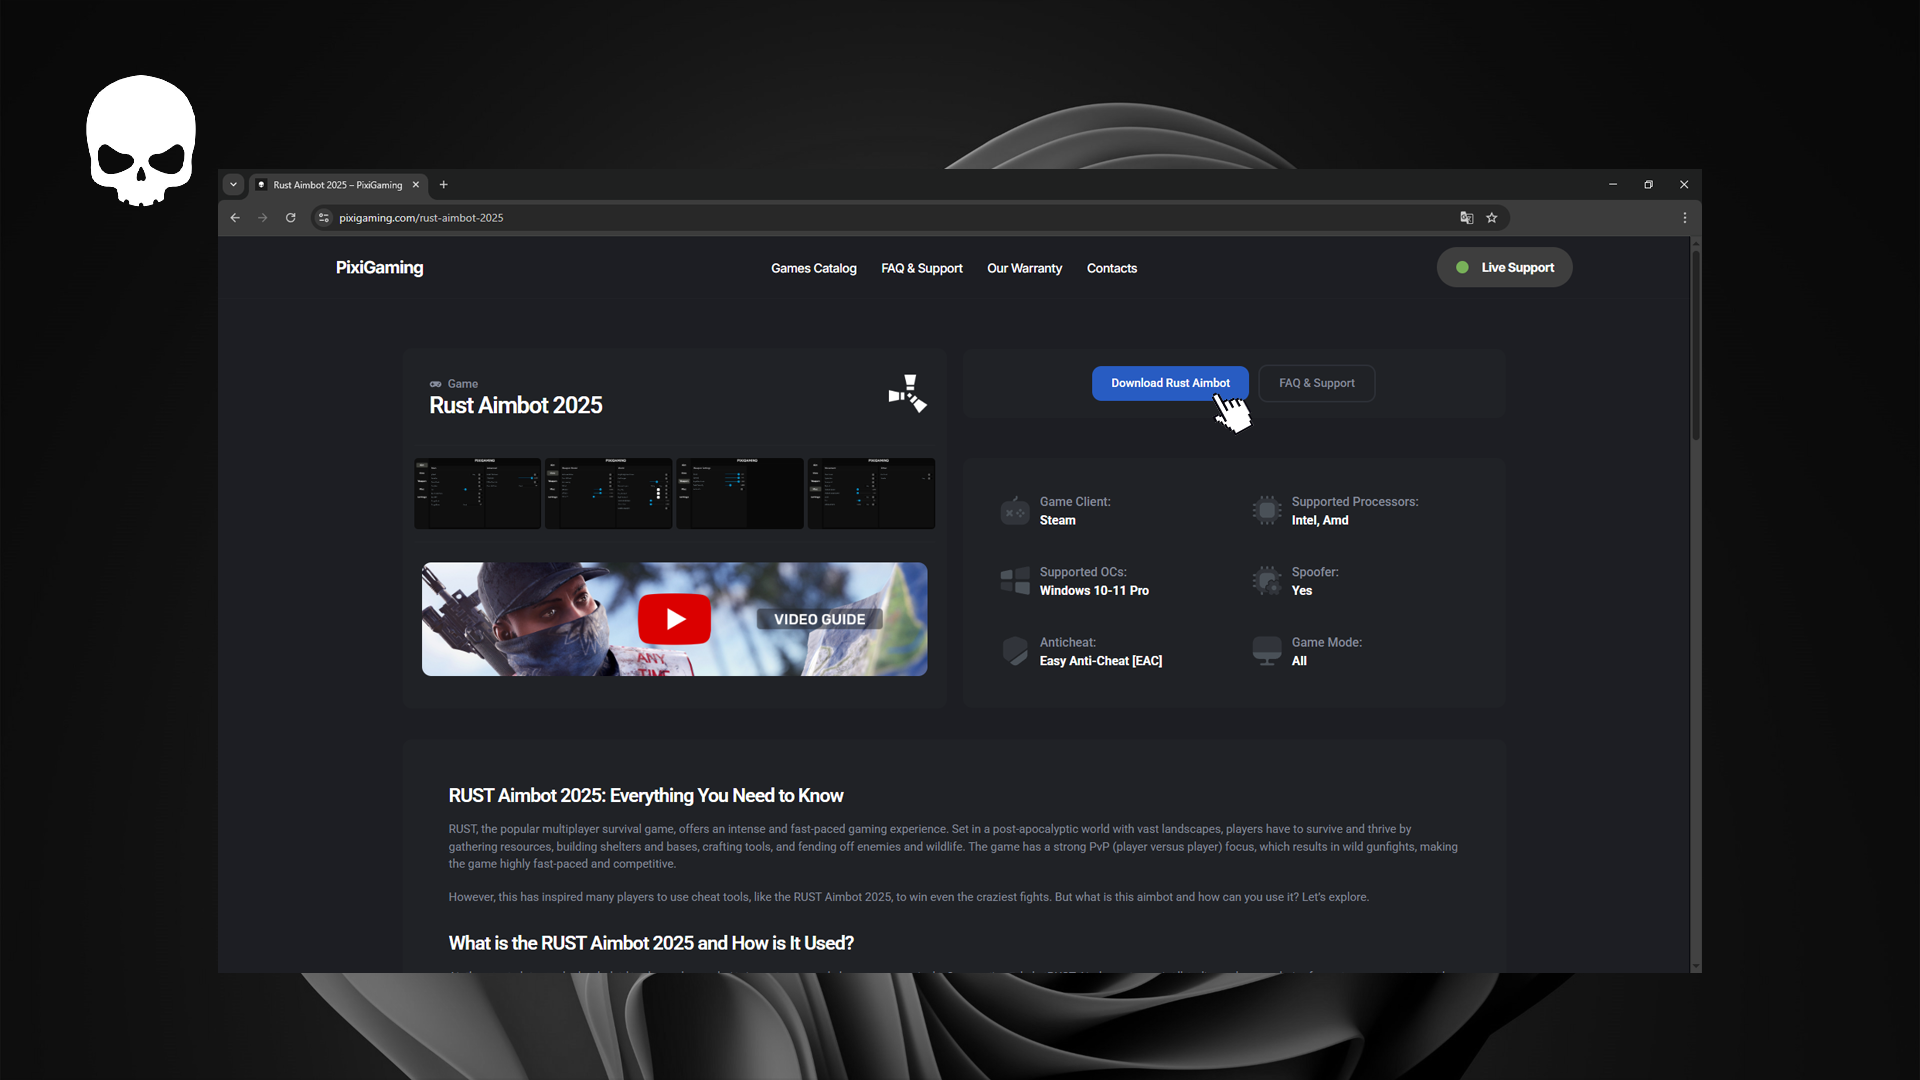
Task: Go back to the previous page
Action: pyautogui.click(x=235, y=218)
